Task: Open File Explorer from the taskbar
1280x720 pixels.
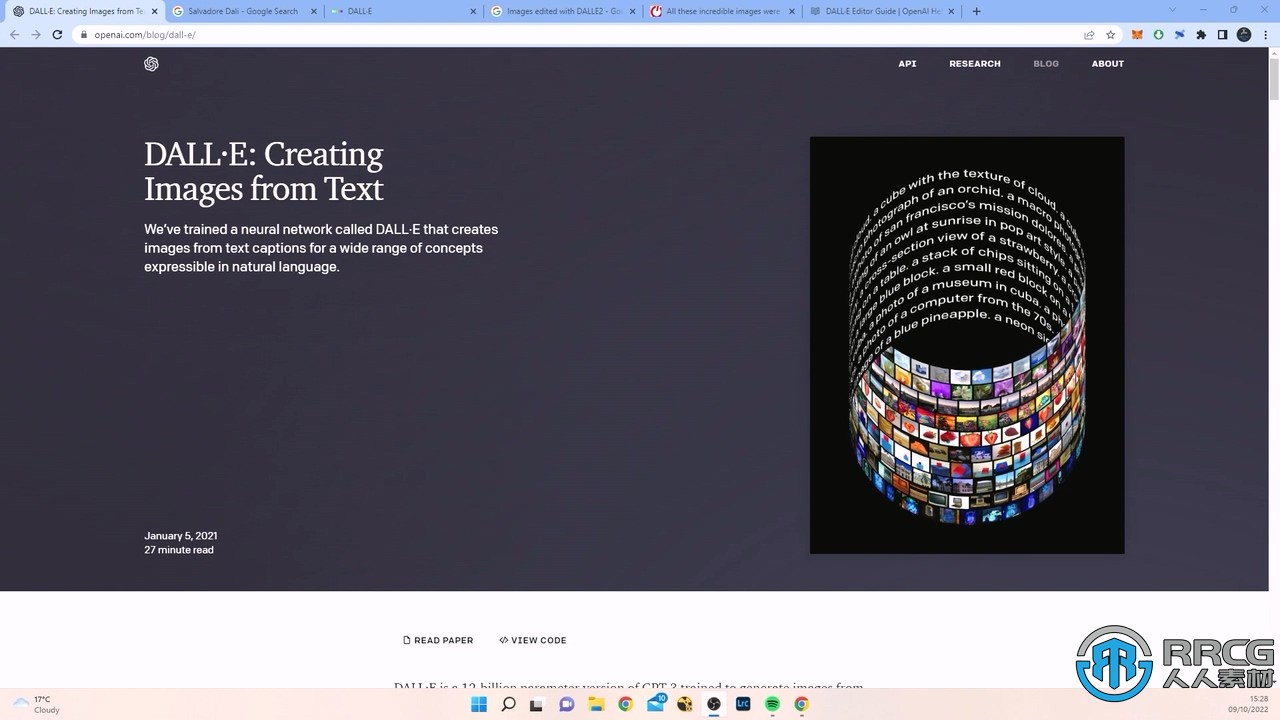Action: [596, 704]
